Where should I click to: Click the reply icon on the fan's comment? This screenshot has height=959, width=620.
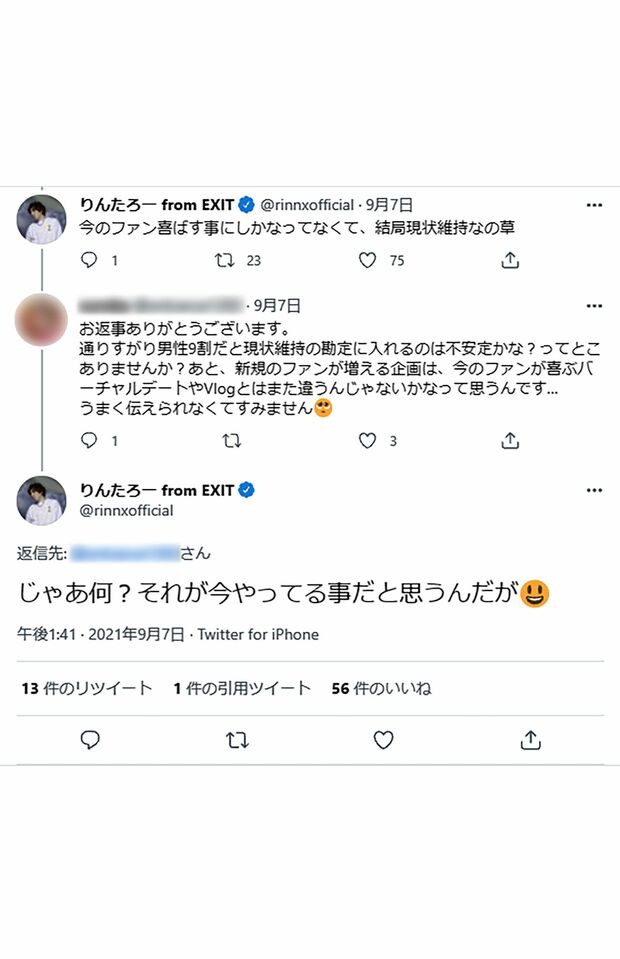point(91,440)
